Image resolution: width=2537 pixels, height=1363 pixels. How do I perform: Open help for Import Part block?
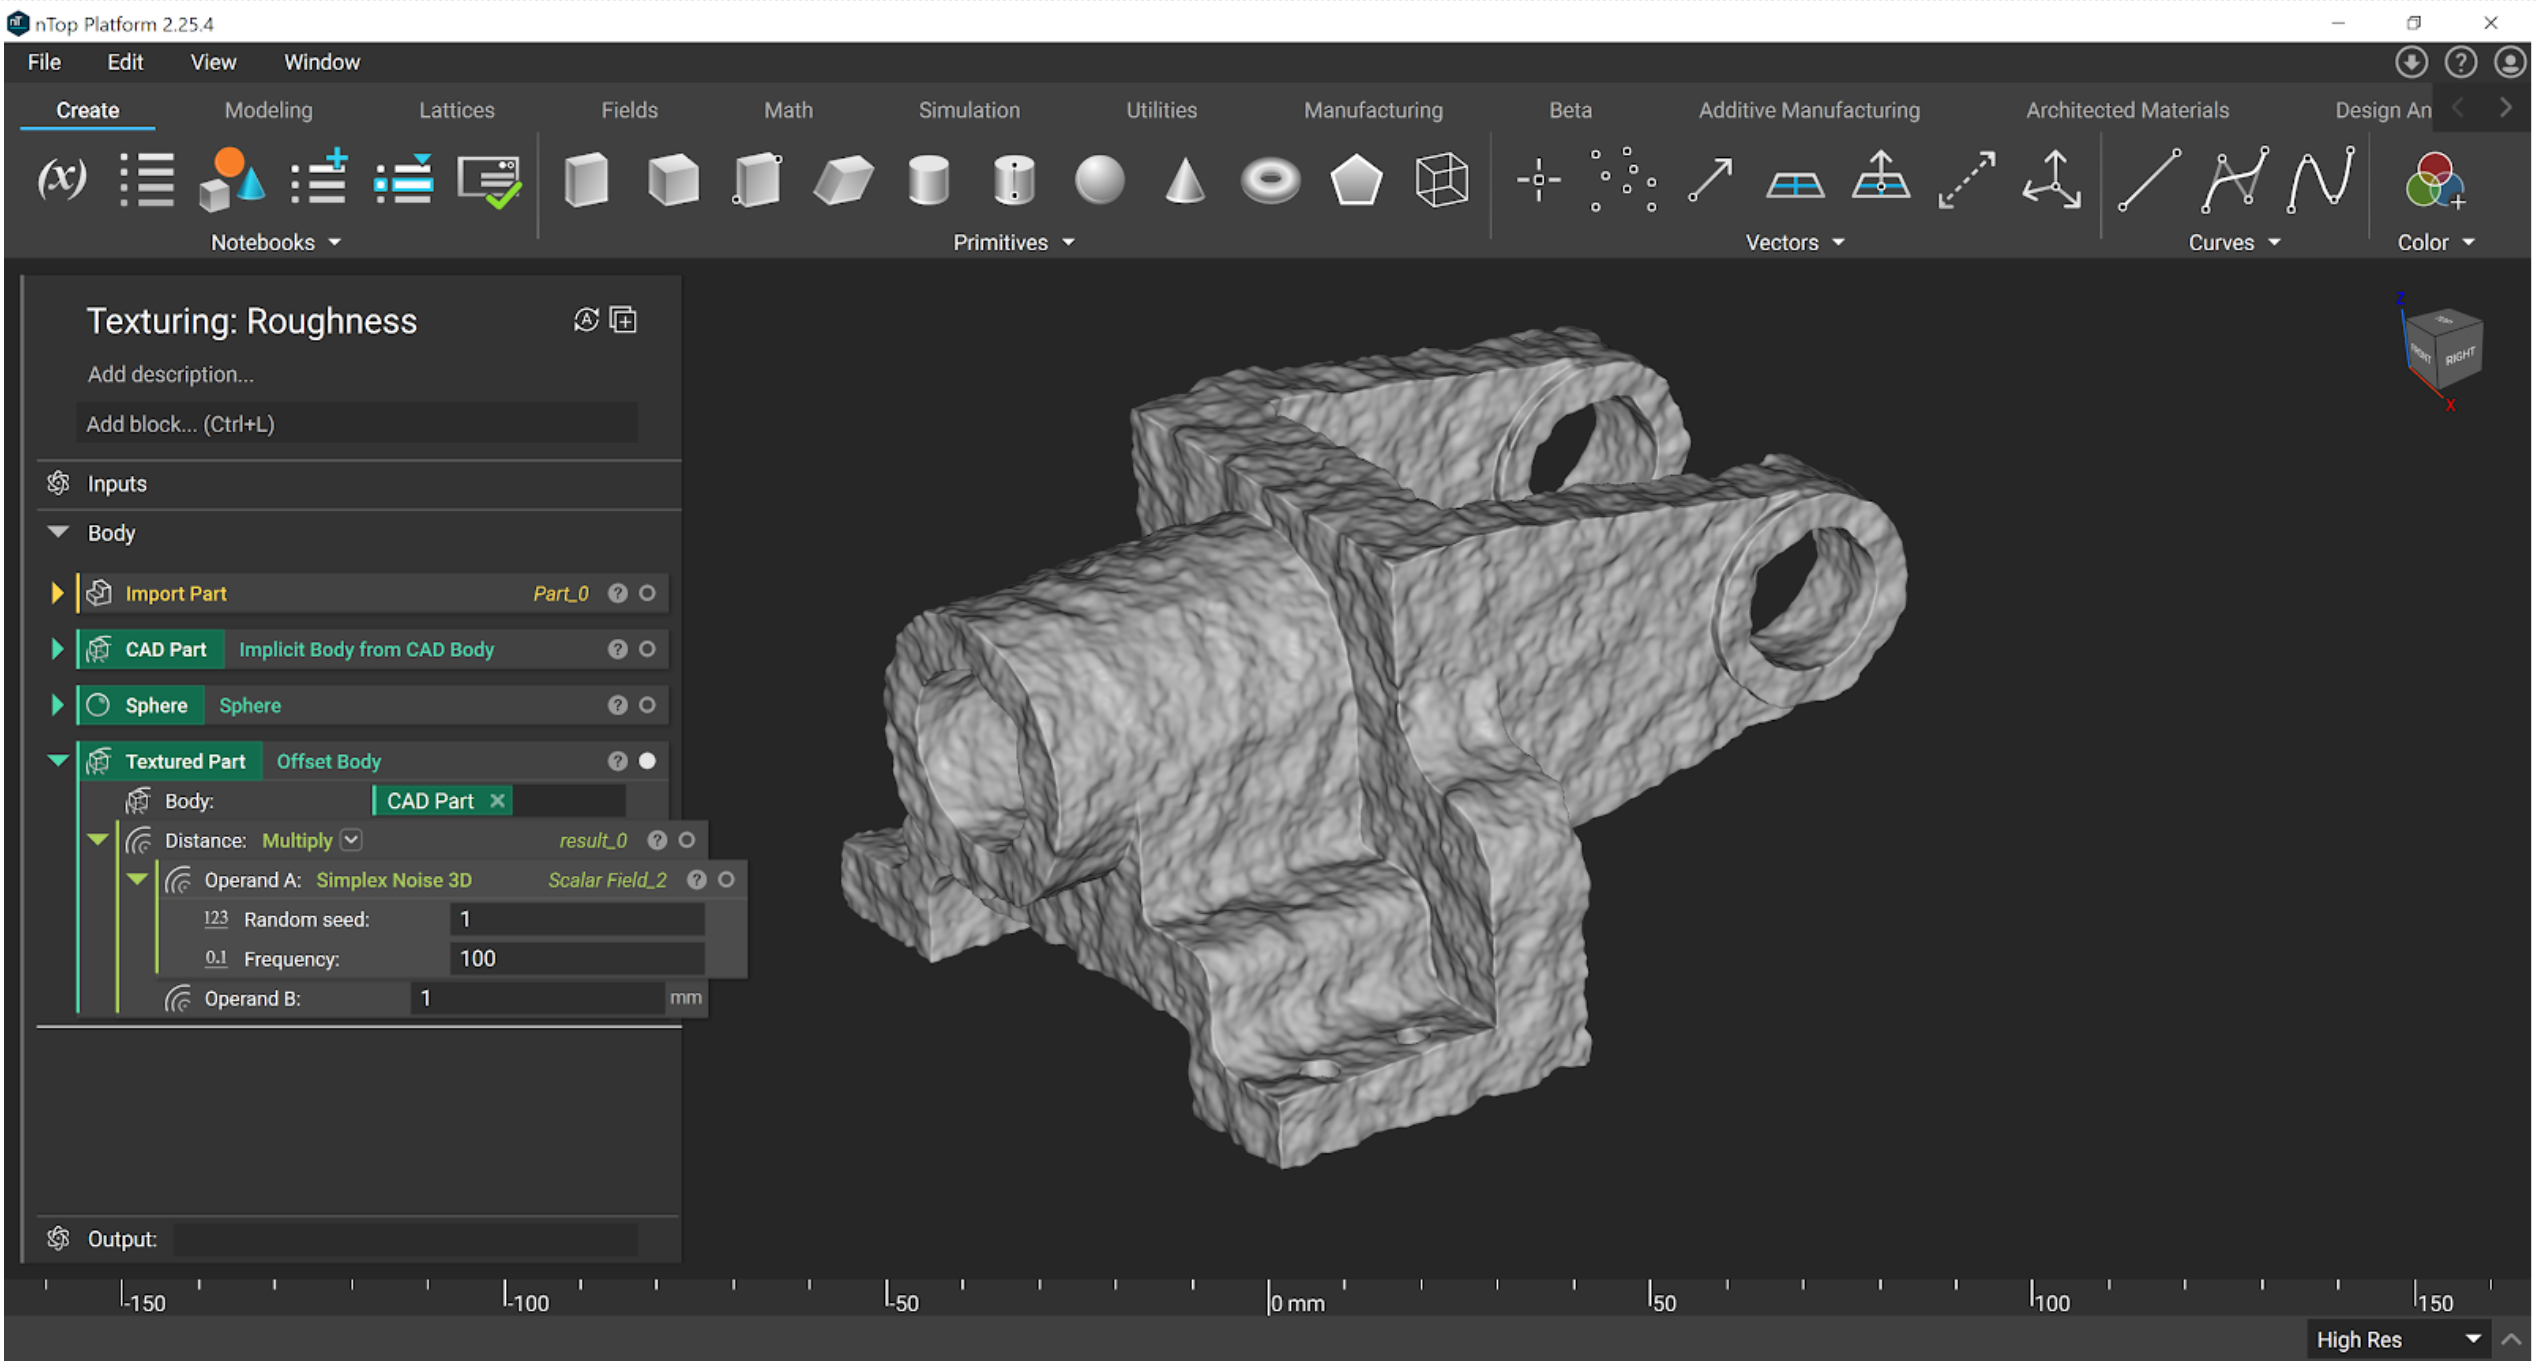pos(618,594)
